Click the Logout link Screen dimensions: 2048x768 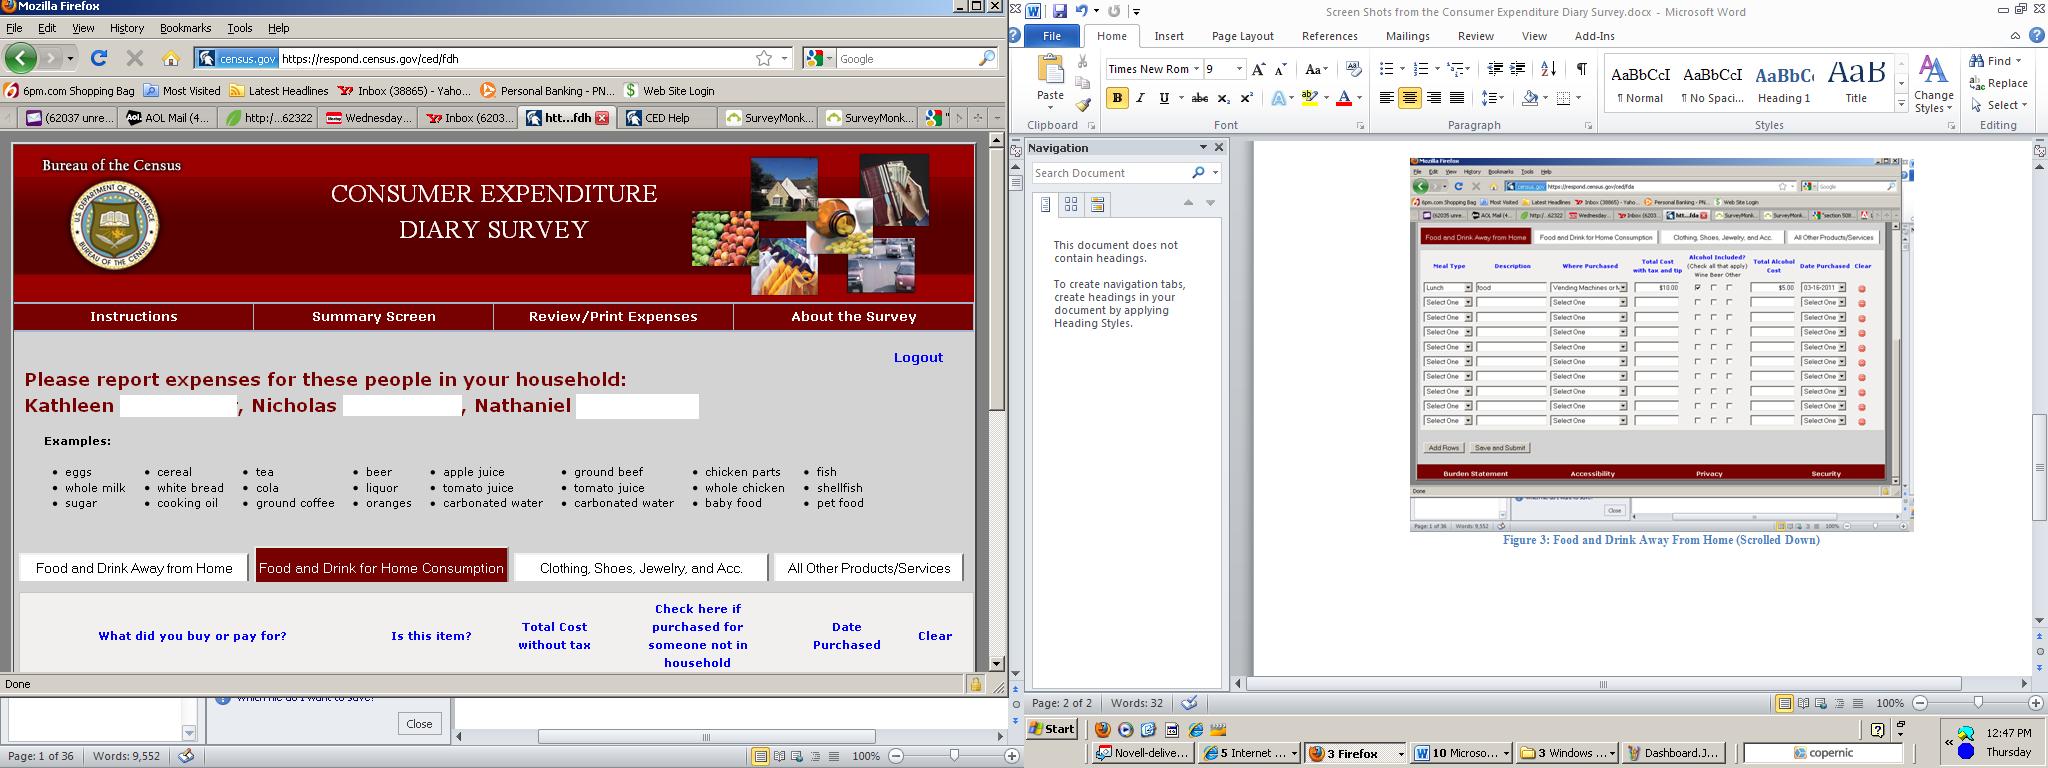pos(918,357)
